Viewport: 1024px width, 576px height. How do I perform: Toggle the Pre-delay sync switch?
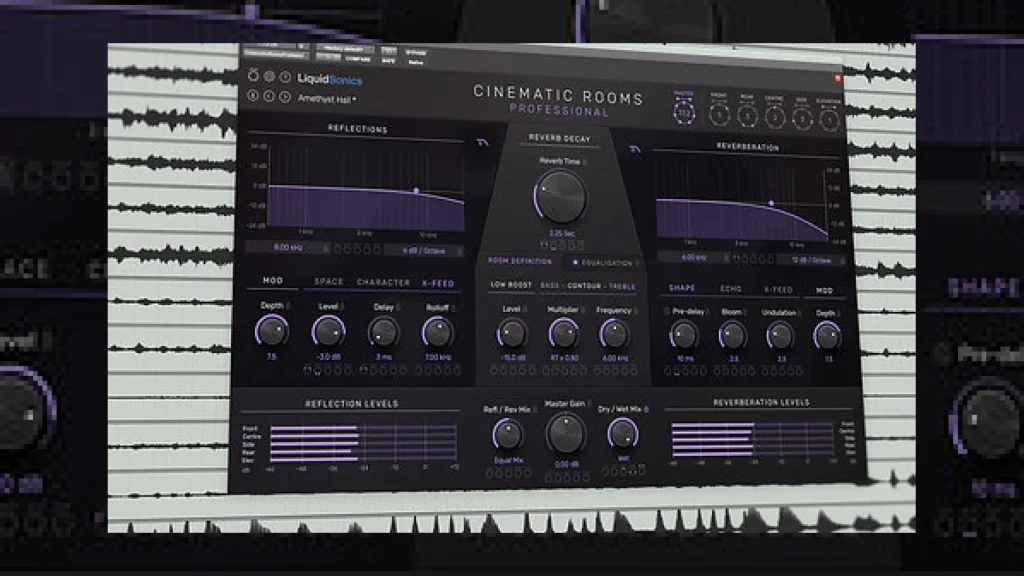[x=667, y=312]
